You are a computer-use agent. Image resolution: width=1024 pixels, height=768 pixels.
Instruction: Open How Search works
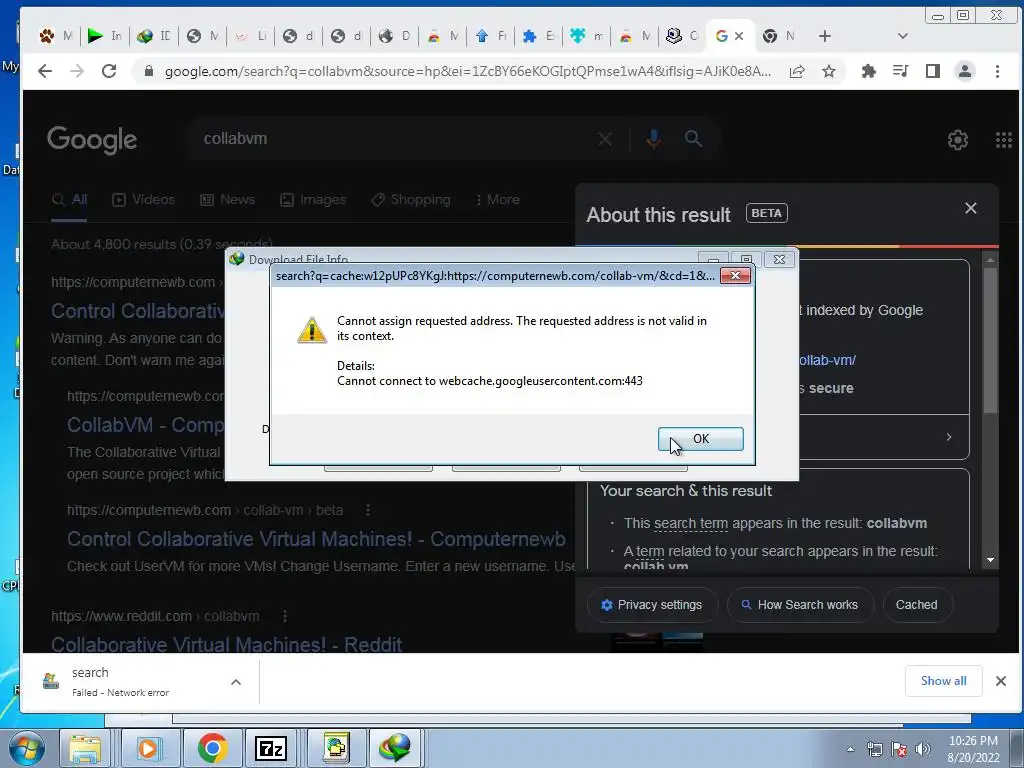click(x=800, y=605)
